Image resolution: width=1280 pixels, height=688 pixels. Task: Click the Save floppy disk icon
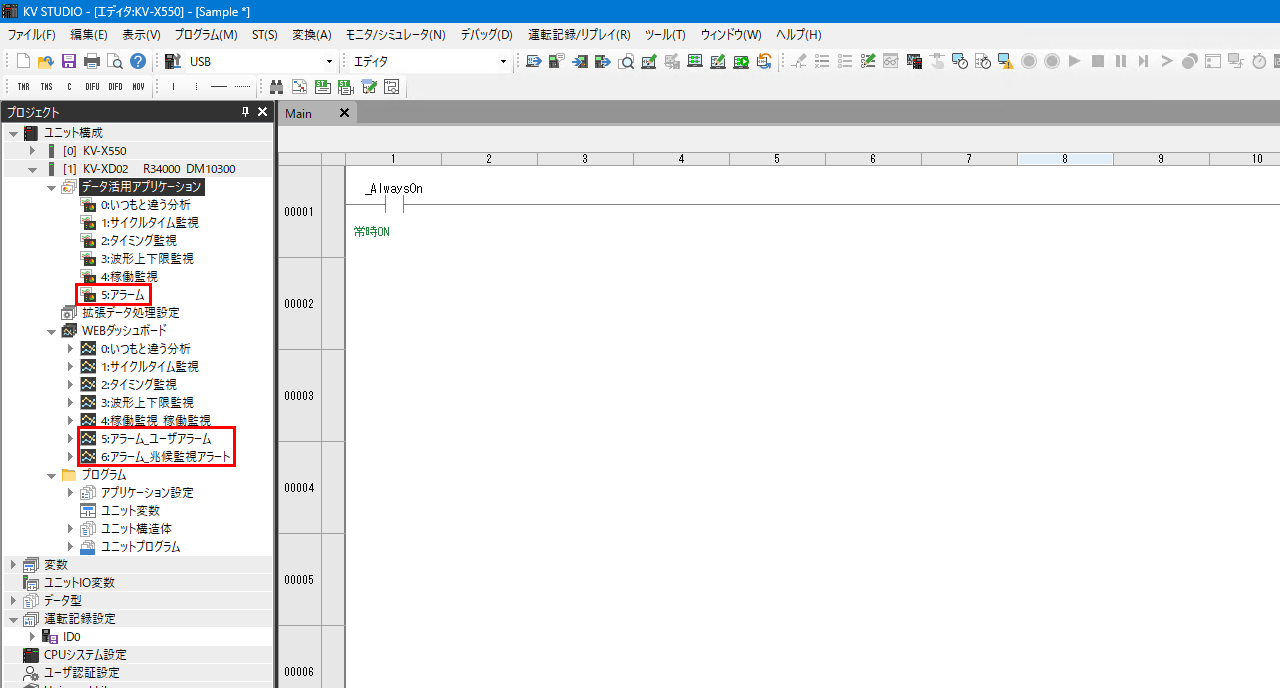pyautogui.click(x=69, y=62)
